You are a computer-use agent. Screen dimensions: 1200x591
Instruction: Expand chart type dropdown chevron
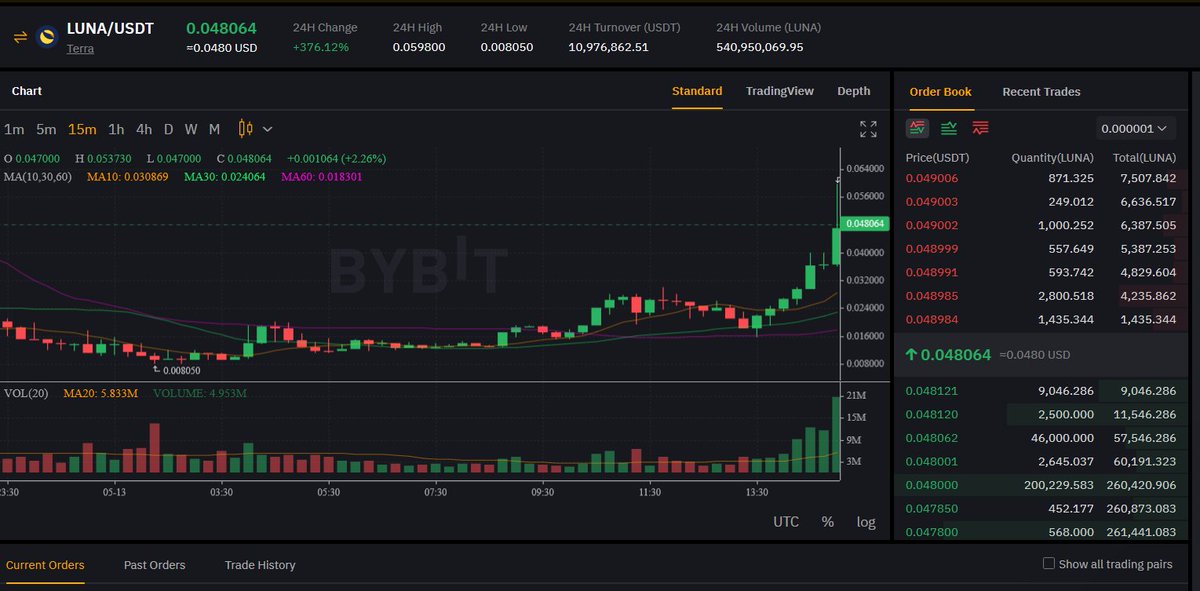pyautogui.click(x=267, y=129)
